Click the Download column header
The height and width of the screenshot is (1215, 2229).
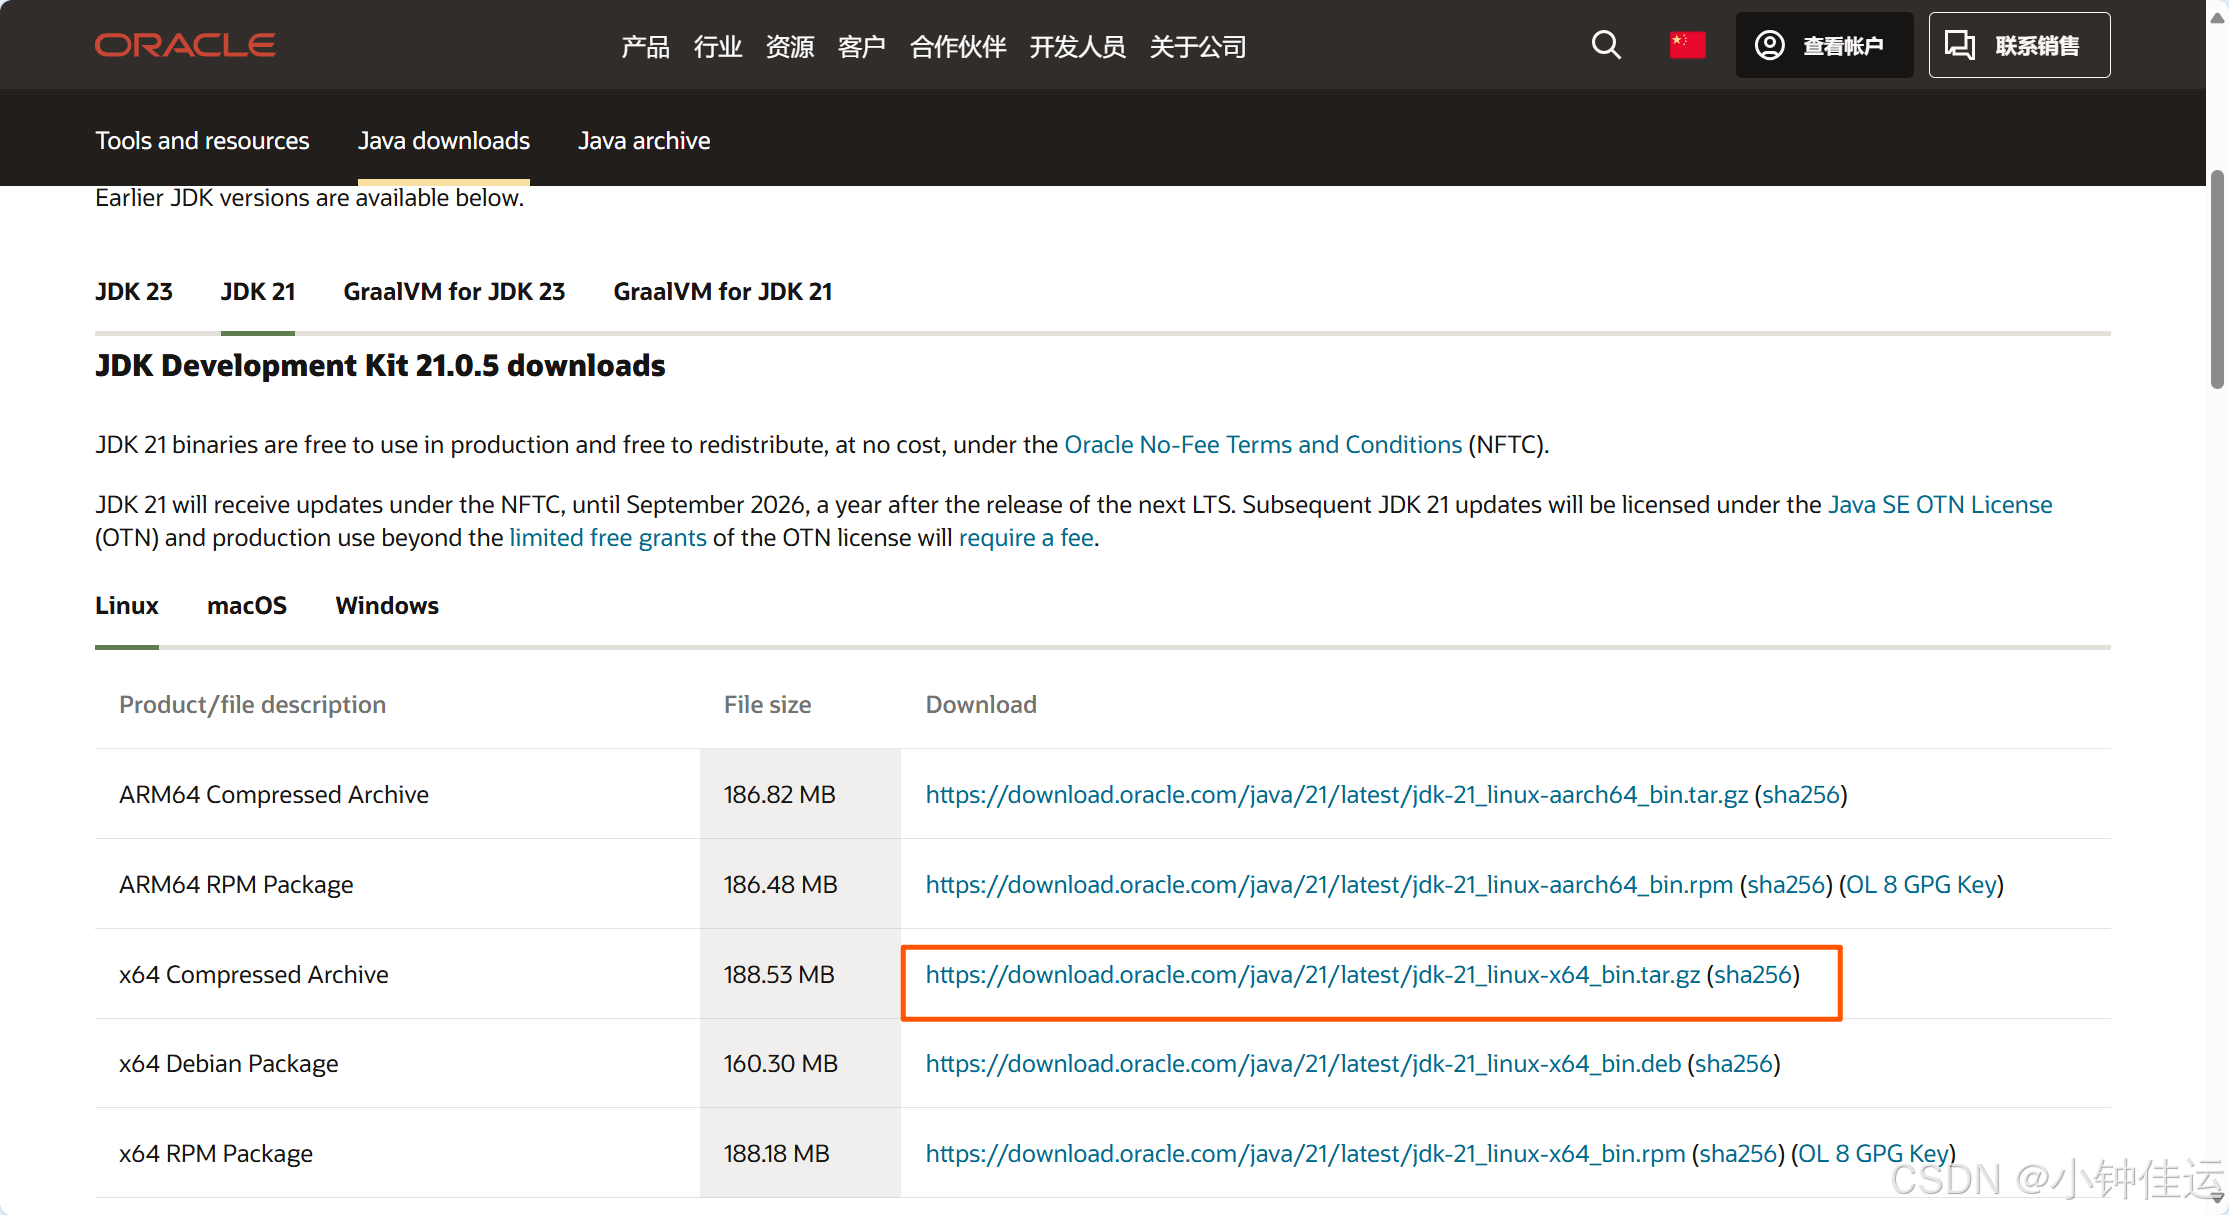pos(981,704)
